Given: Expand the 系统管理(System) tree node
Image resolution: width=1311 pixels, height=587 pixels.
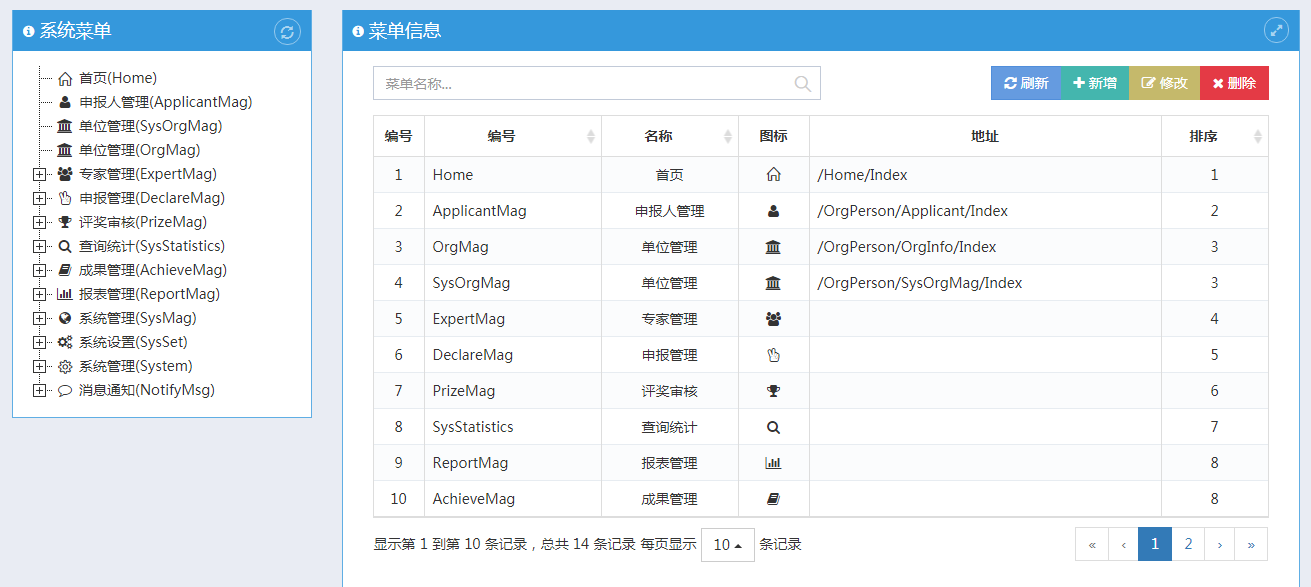Looking at the screenshot, I should coord(39,366).
